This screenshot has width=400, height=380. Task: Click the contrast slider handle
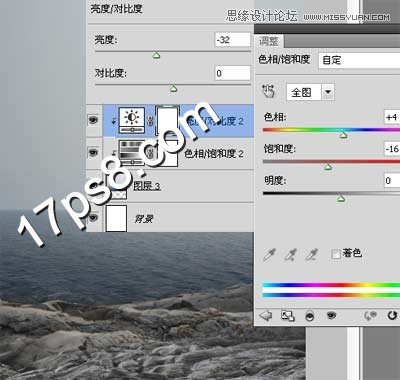[x=173, y=89]
